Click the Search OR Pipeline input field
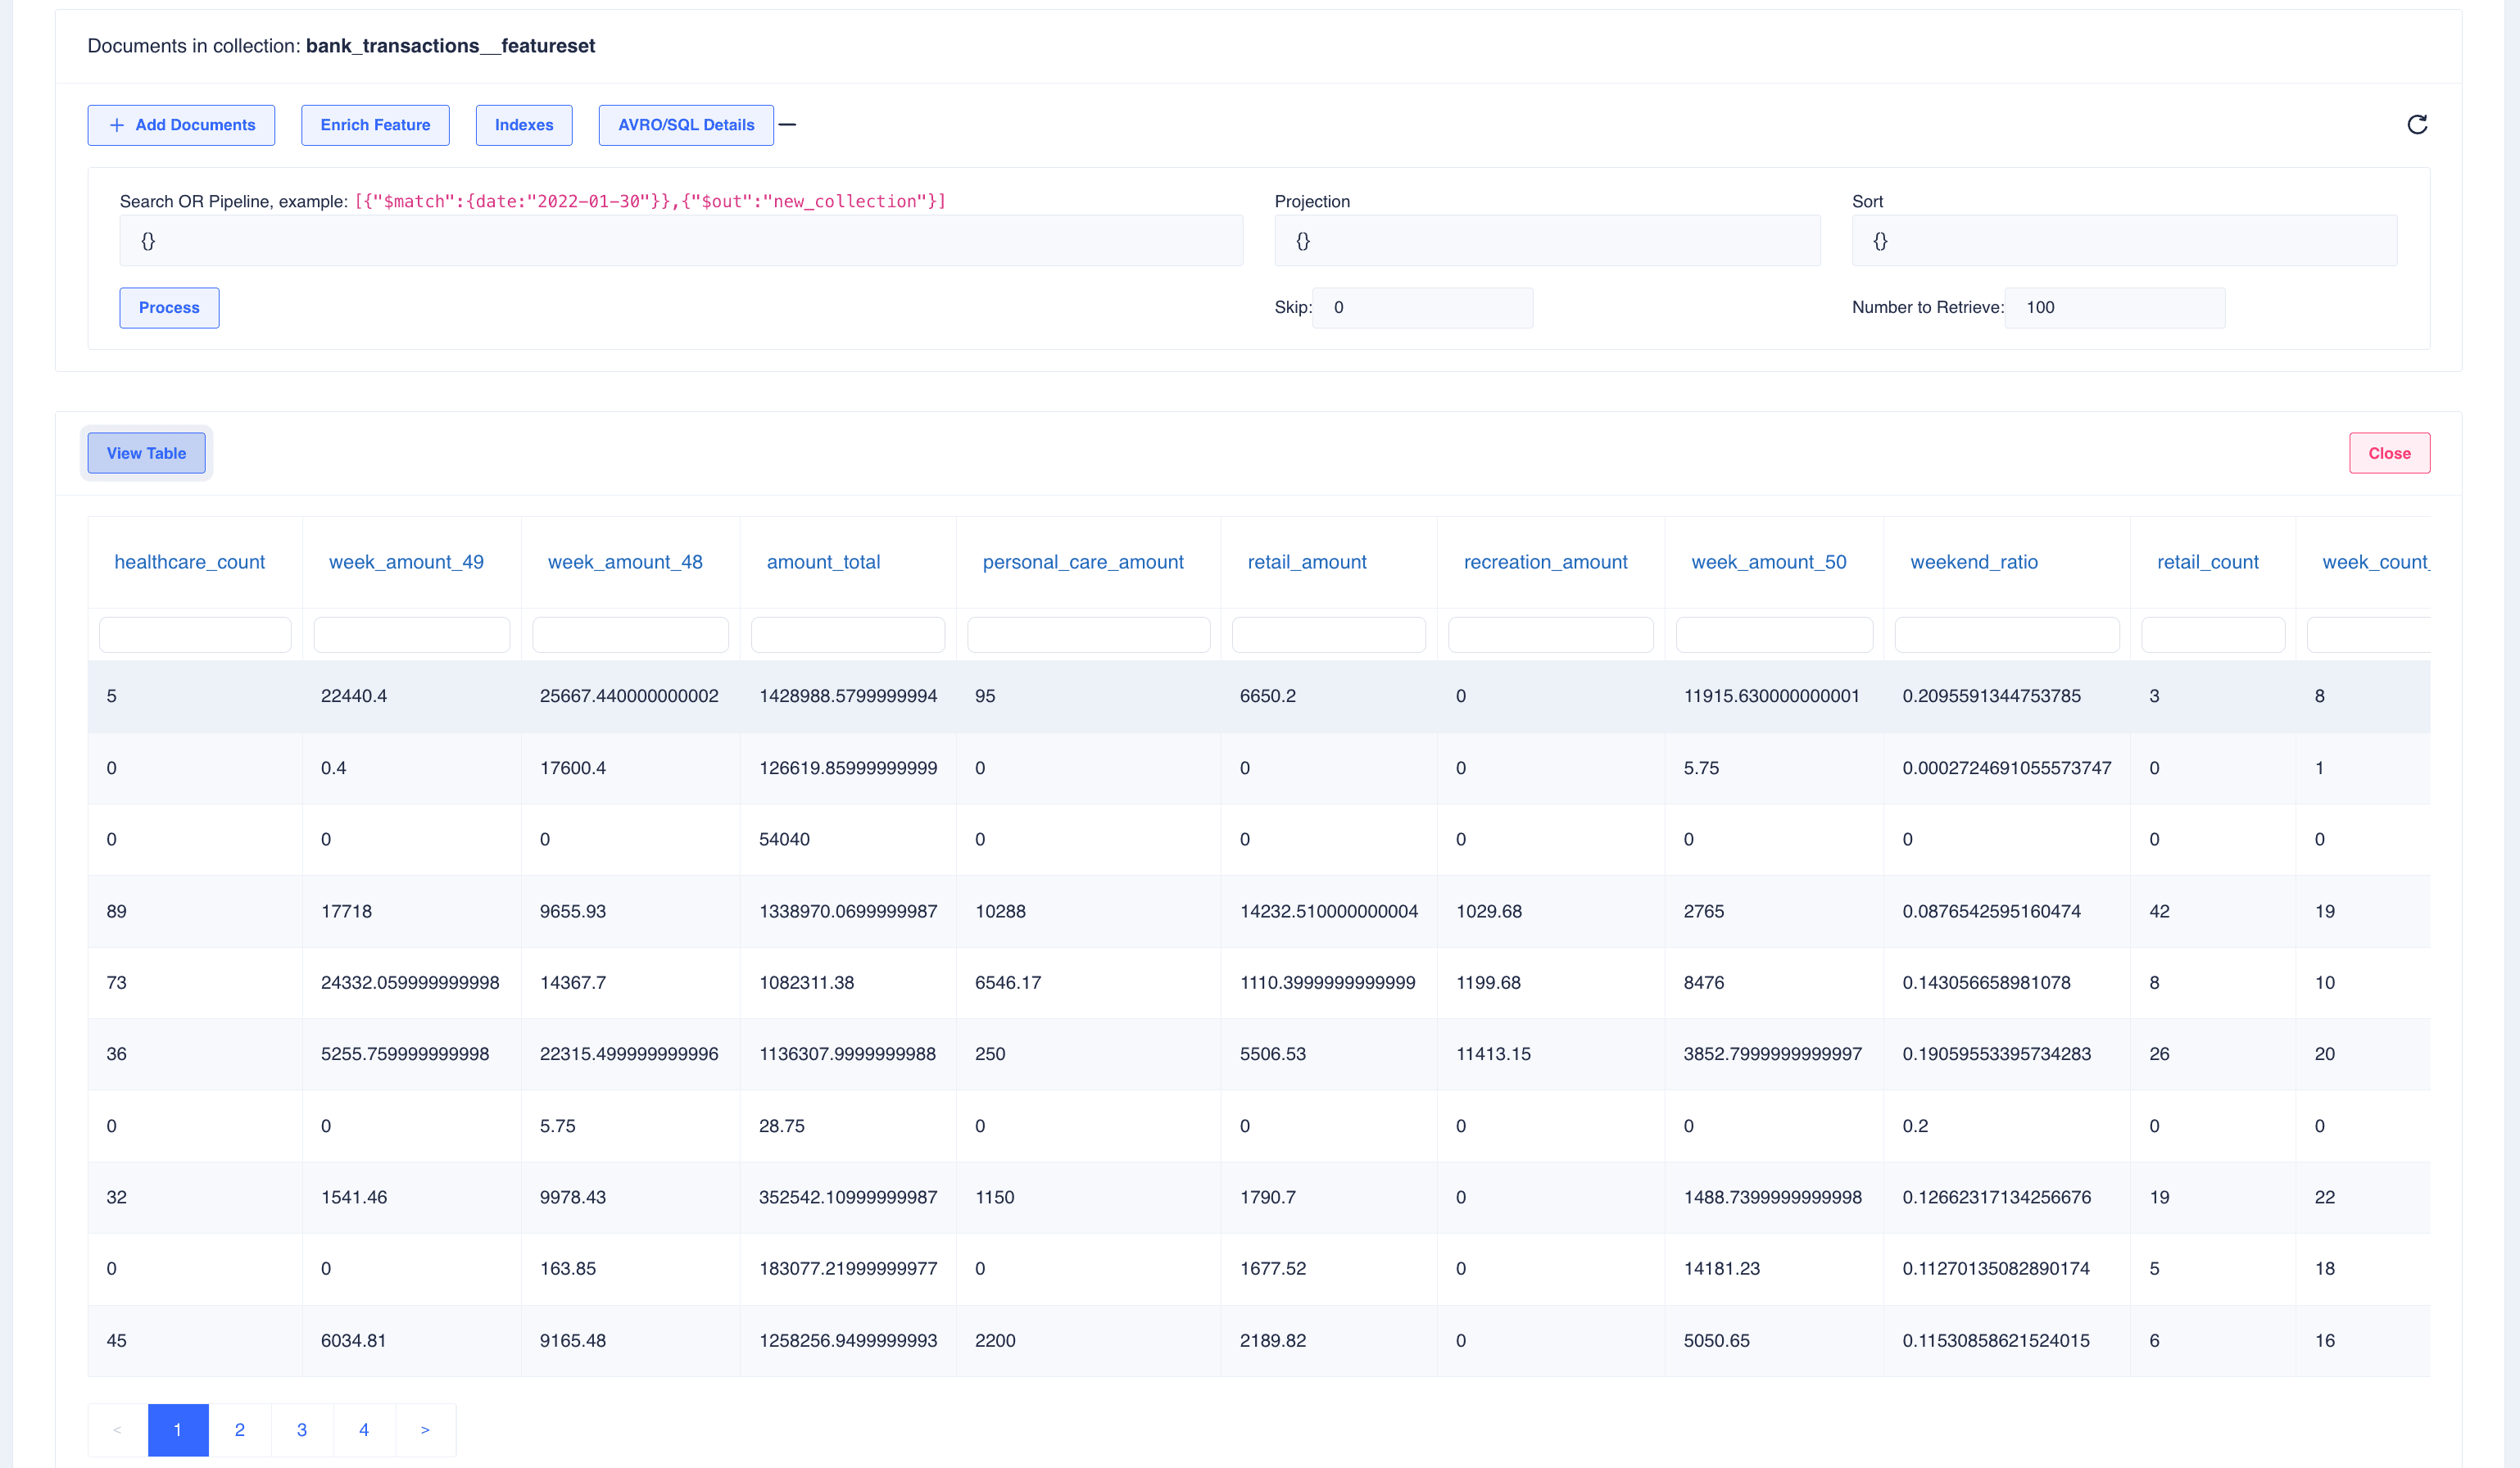Viewport: 2520px width, 1468px height. click(680, 241)
